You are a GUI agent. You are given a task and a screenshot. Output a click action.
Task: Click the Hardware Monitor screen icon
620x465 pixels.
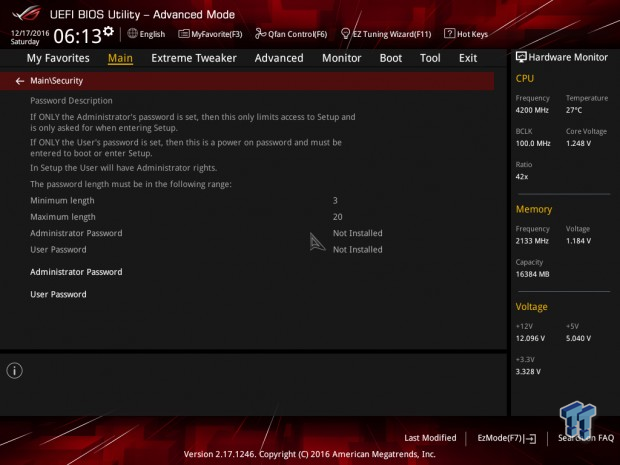(521, 57)
